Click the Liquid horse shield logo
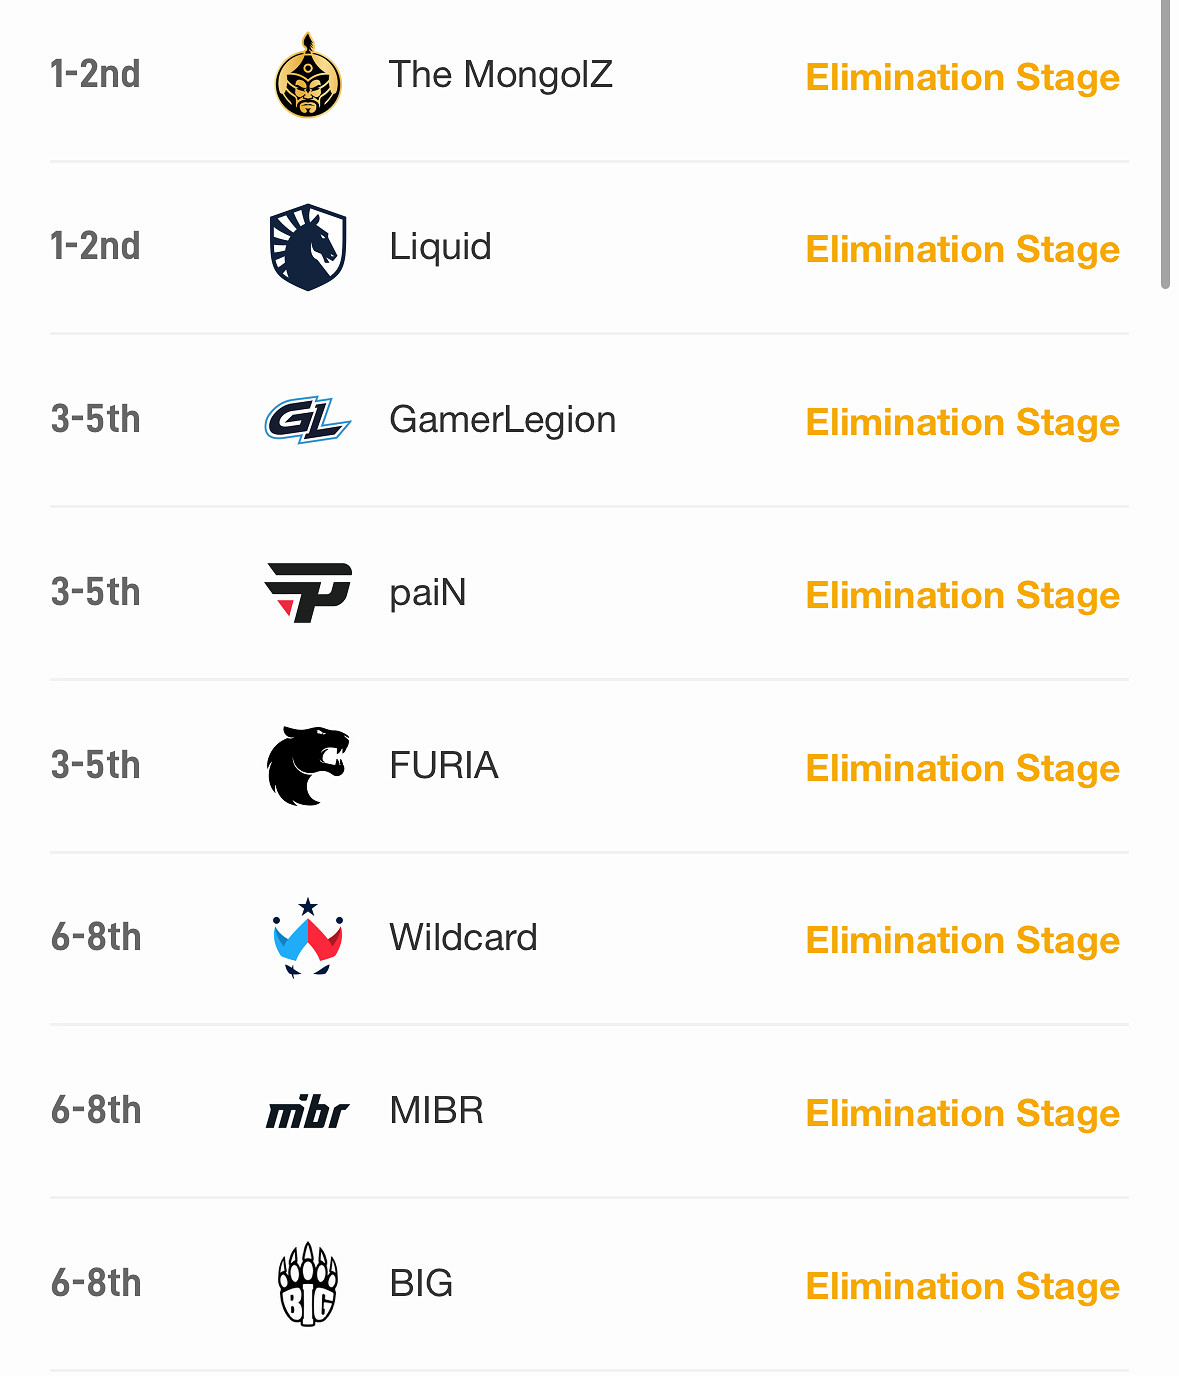The image size is (1179, 1376). pos(308,247)
